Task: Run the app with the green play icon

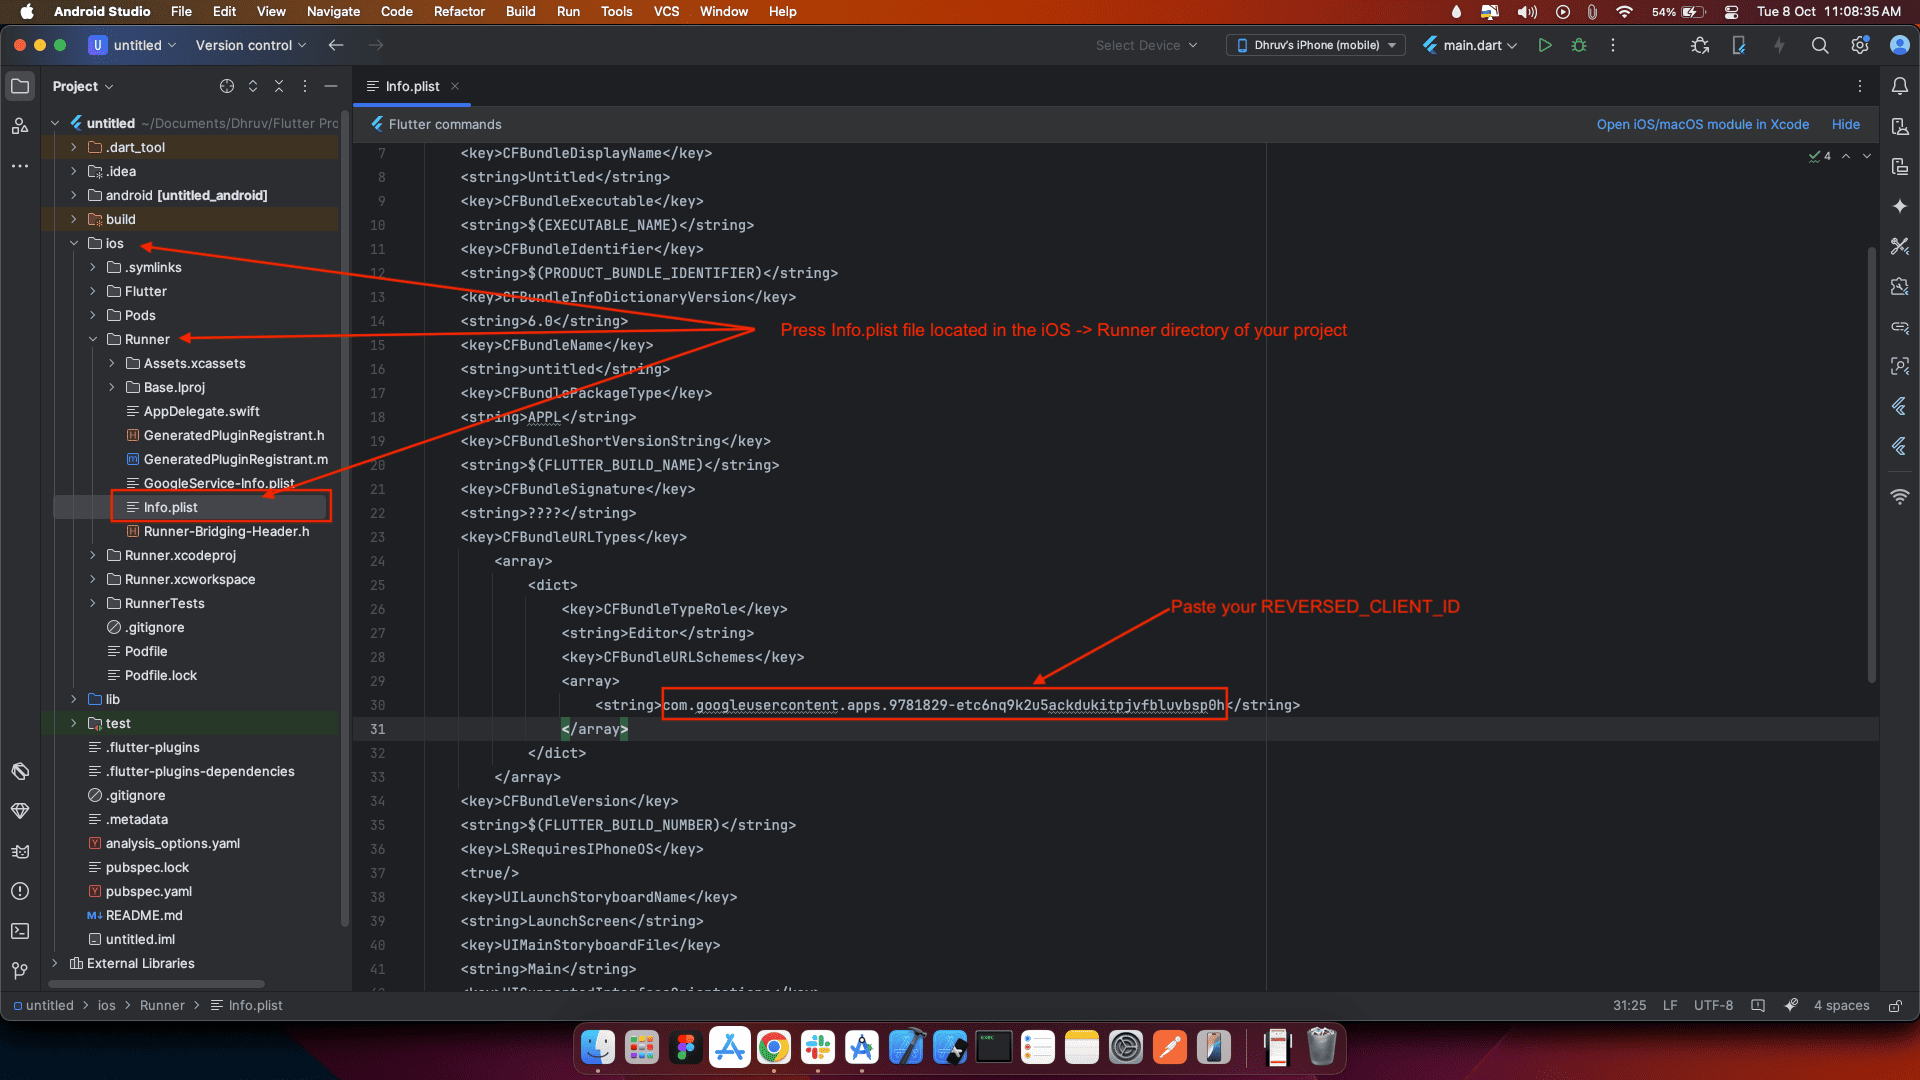Action: 1545,45
